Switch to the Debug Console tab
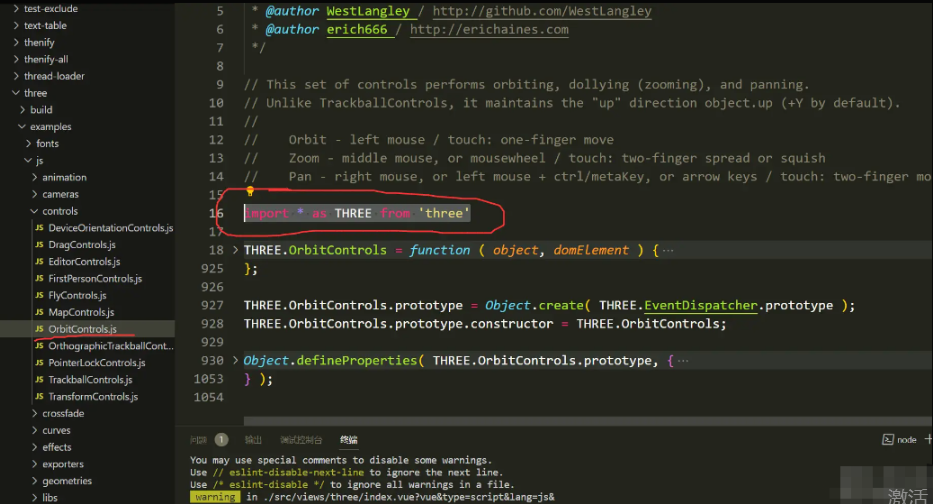Viewport: 933px width, 504px height. coord(301,440)
